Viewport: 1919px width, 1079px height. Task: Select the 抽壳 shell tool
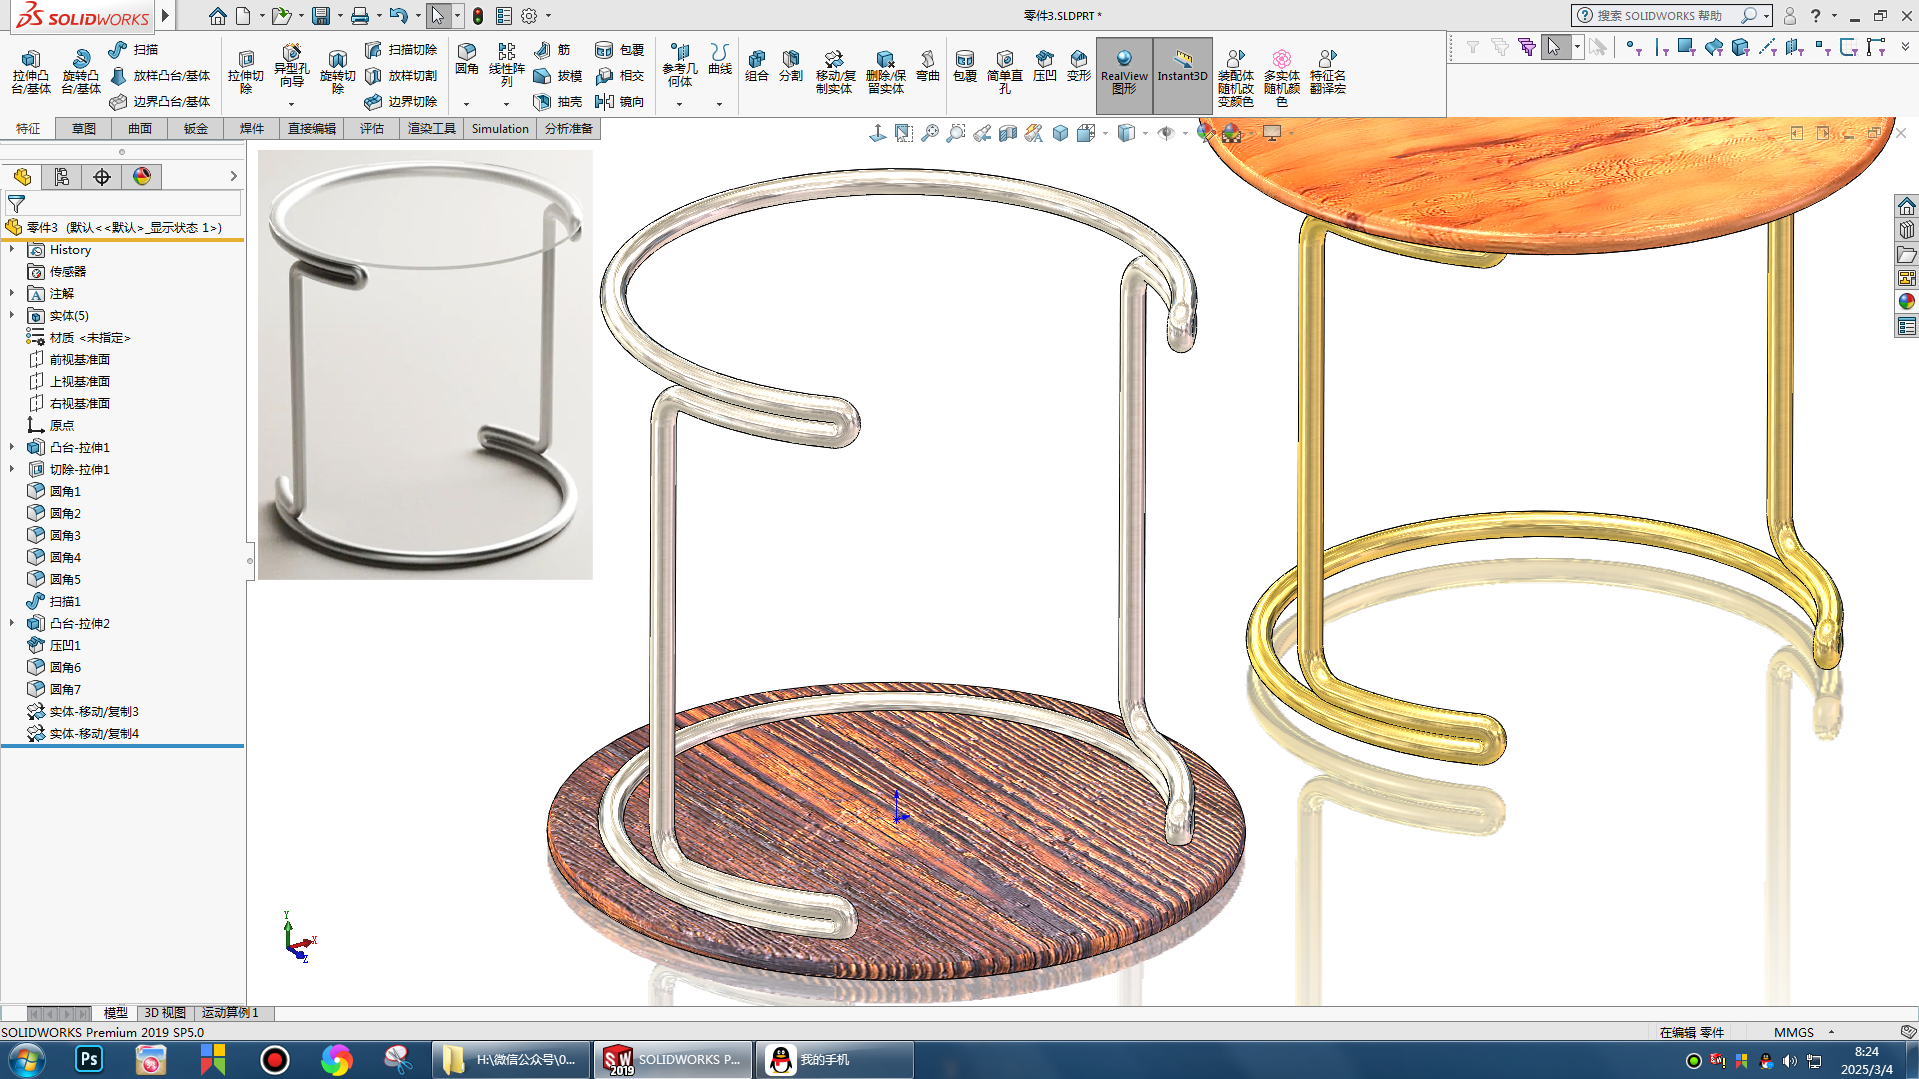click(x=557, y=101)
